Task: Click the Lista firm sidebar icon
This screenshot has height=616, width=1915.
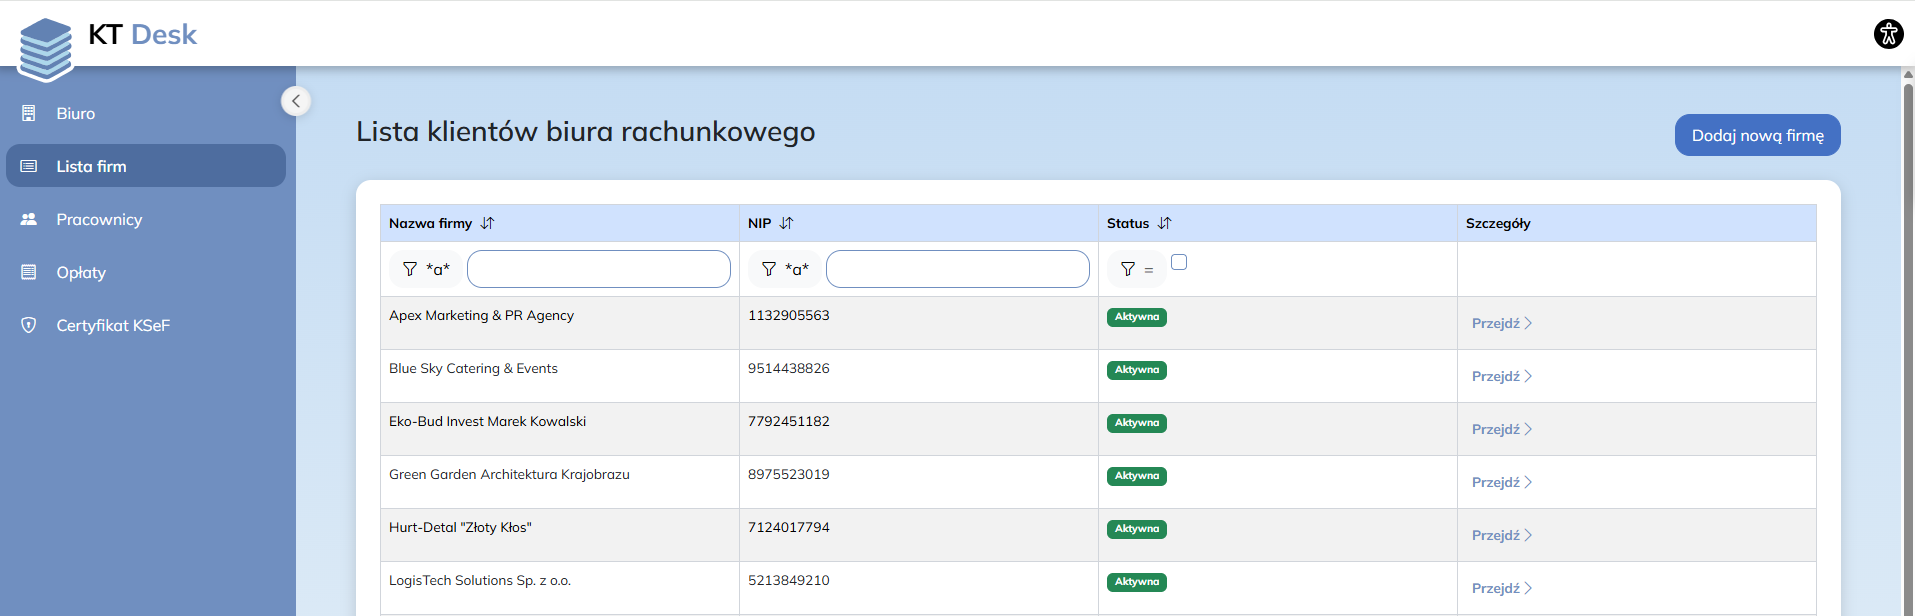Action: pyautogui.click(x=29, y=166)
